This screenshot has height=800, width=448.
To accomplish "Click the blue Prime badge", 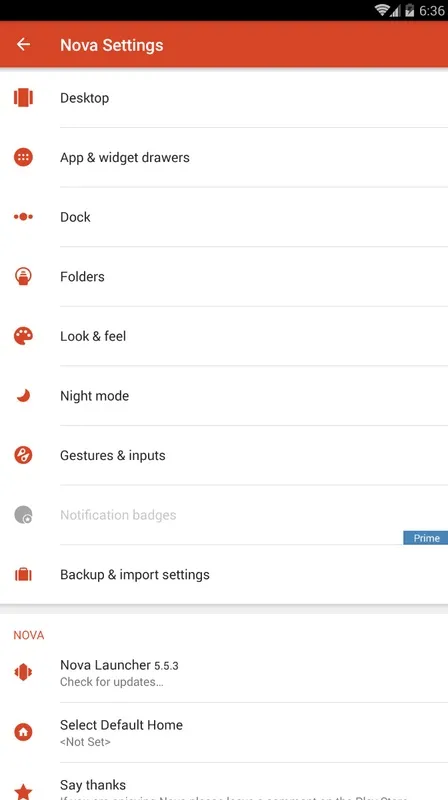I will pos(426,538).
